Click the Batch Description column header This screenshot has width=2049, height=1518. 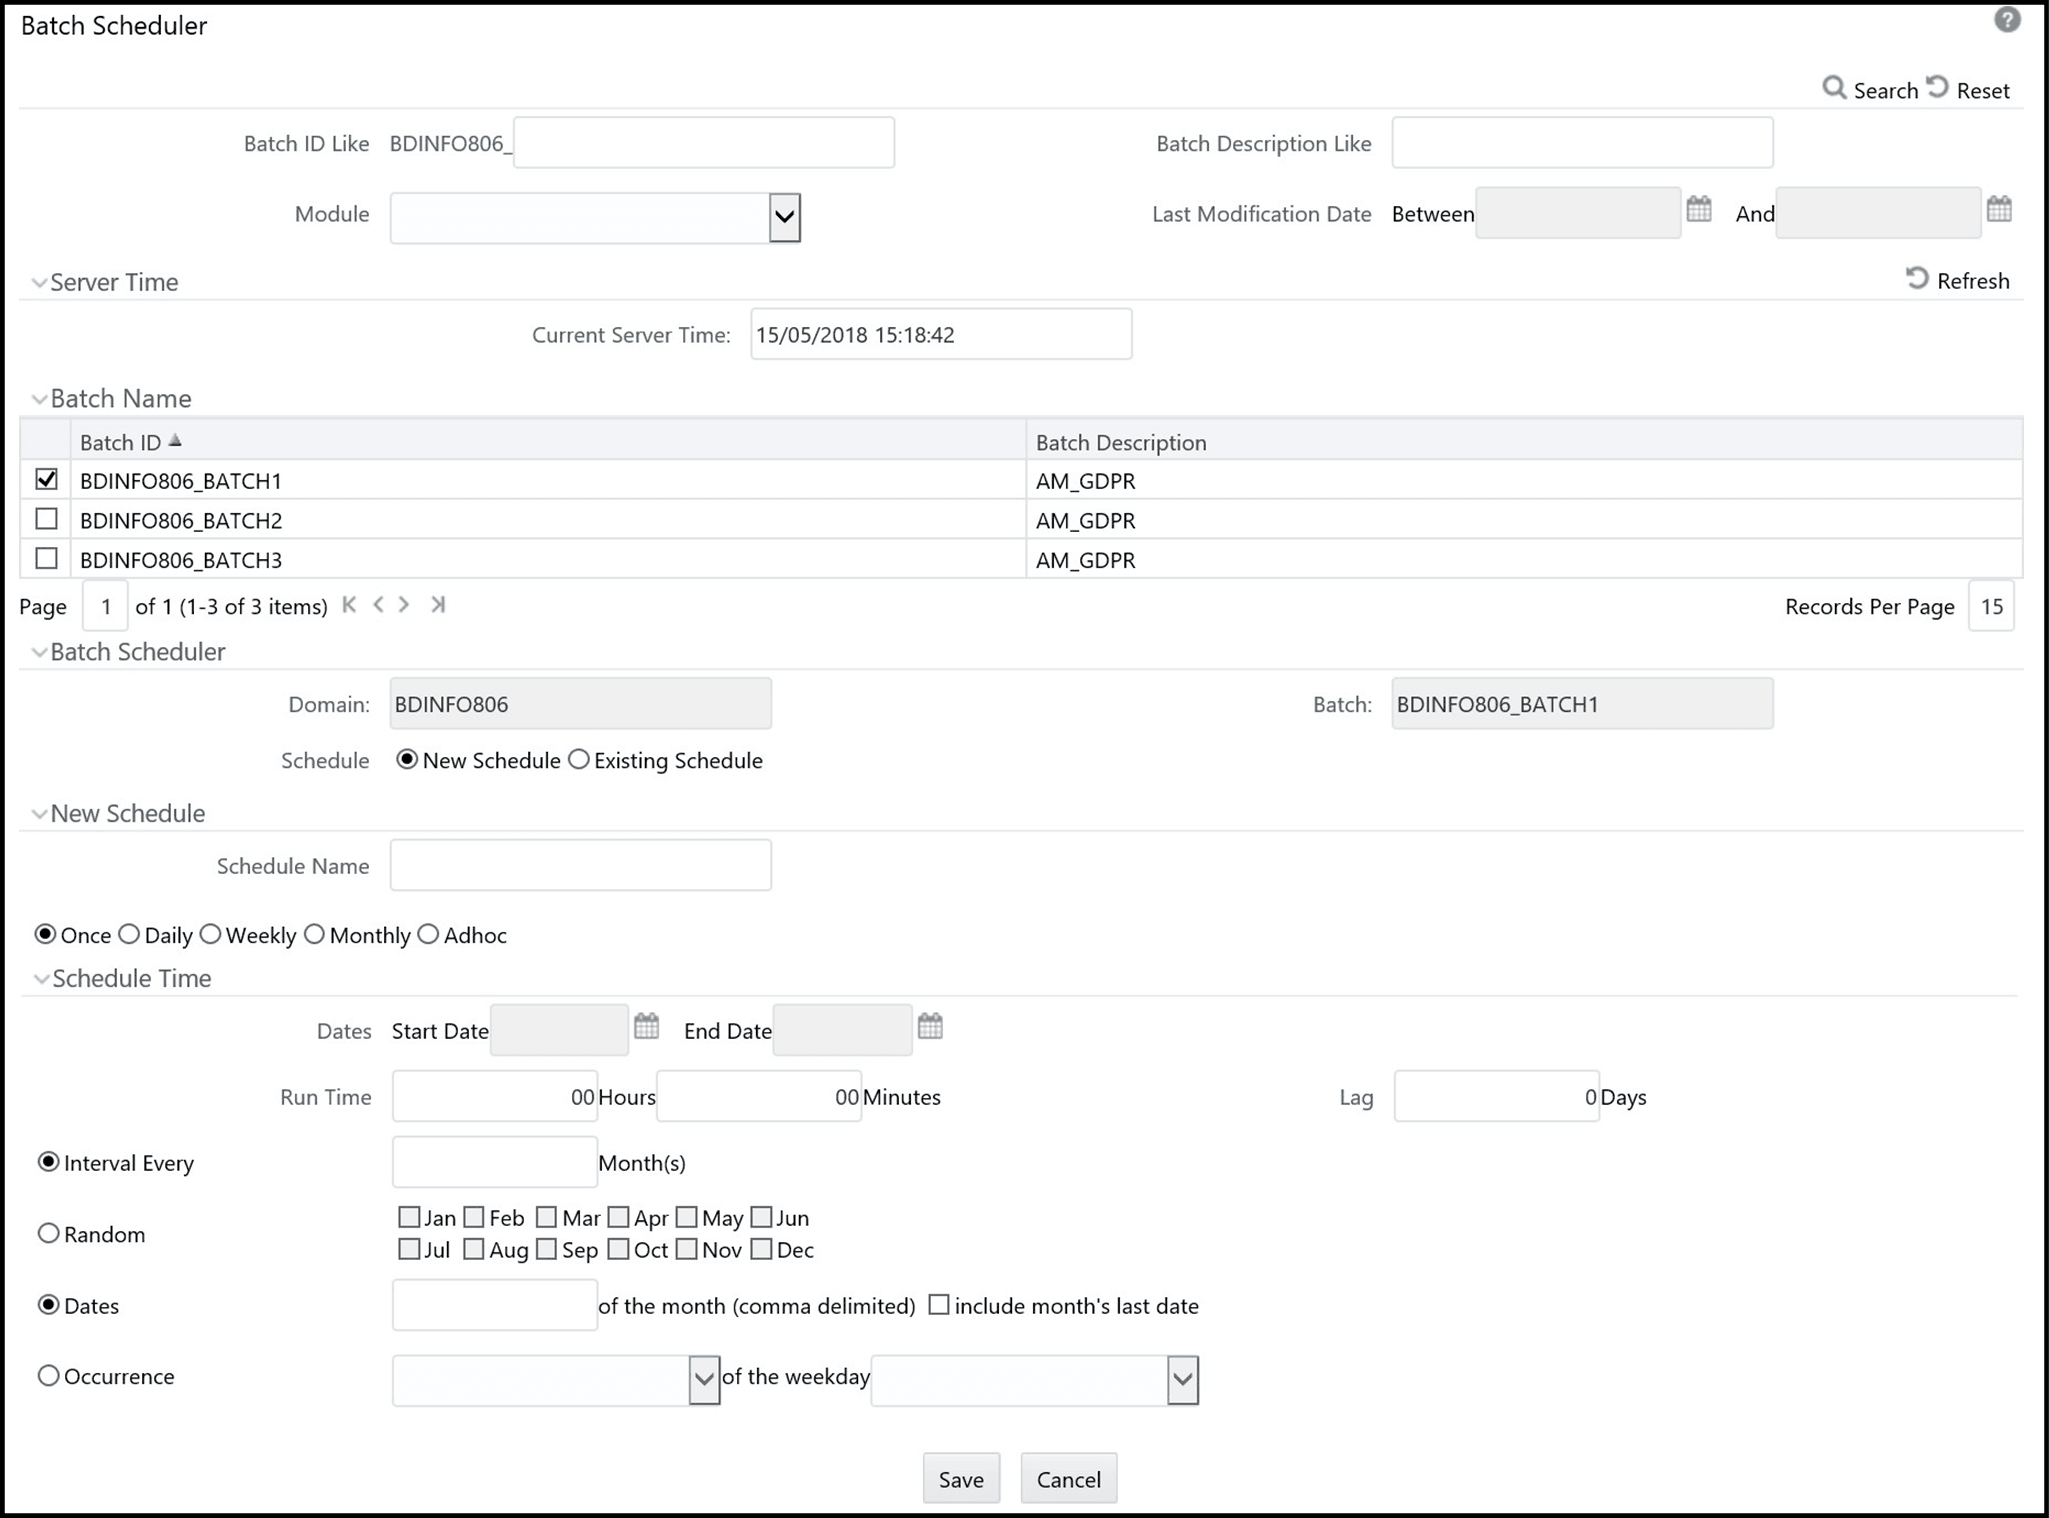click(x=1120, y=442)
